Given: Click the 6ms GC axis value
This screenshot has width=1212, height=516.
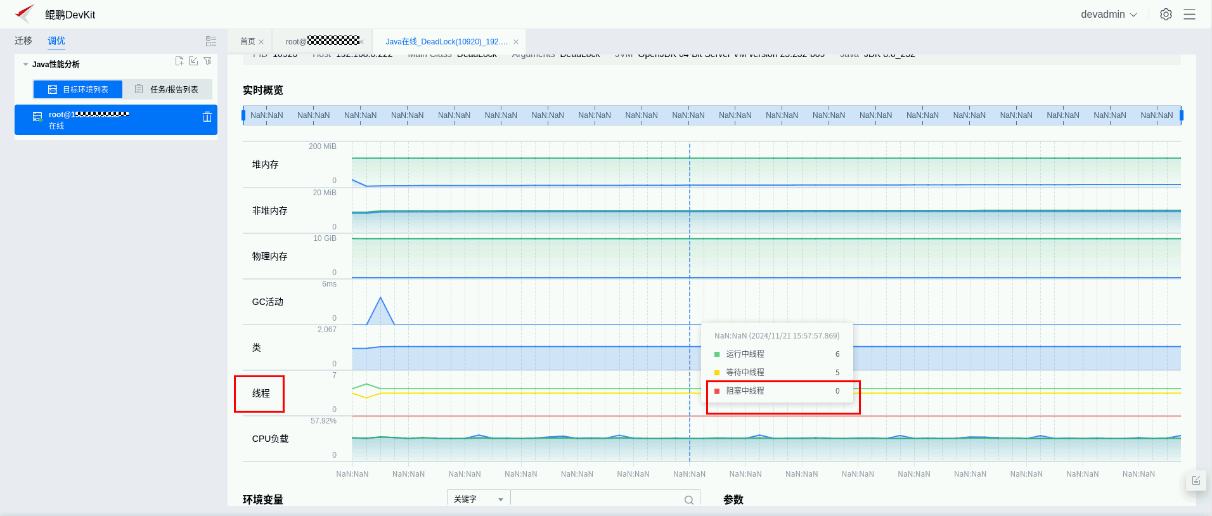Looking at the screenshot, I should tap(329, 284).
